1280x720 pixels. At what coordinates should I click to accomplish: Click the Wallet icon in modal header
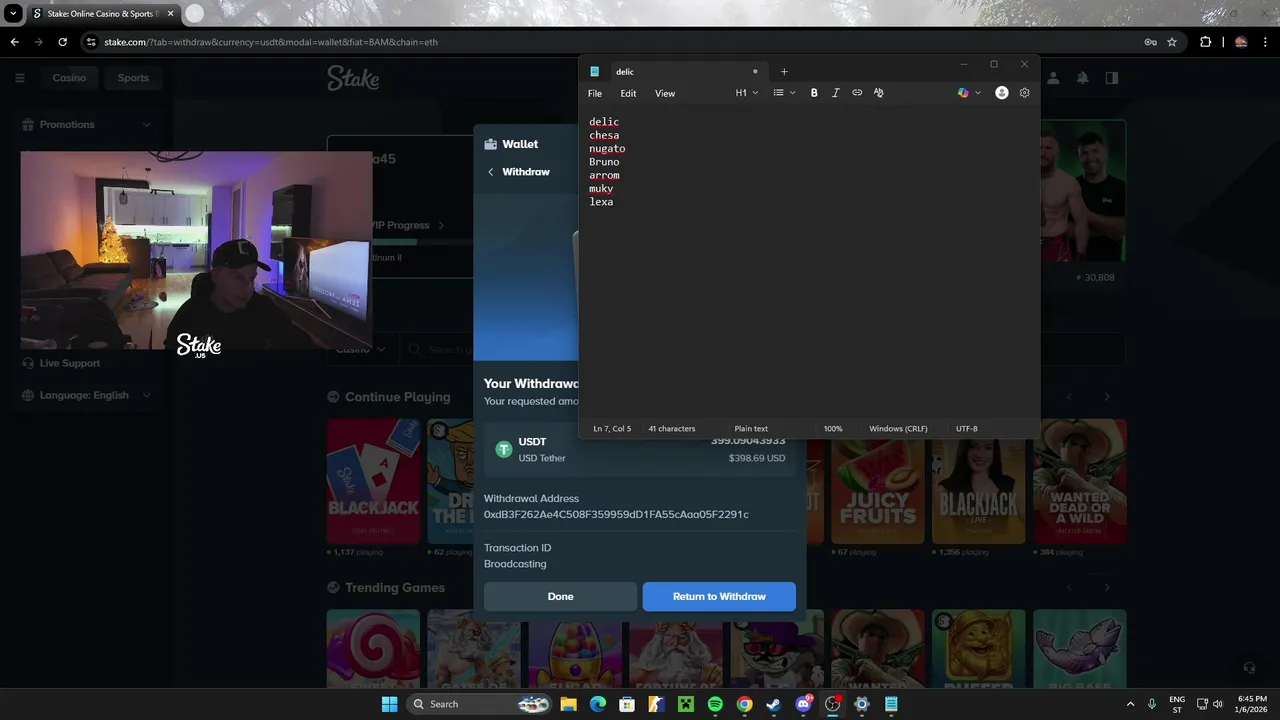(x=491, y=144)
